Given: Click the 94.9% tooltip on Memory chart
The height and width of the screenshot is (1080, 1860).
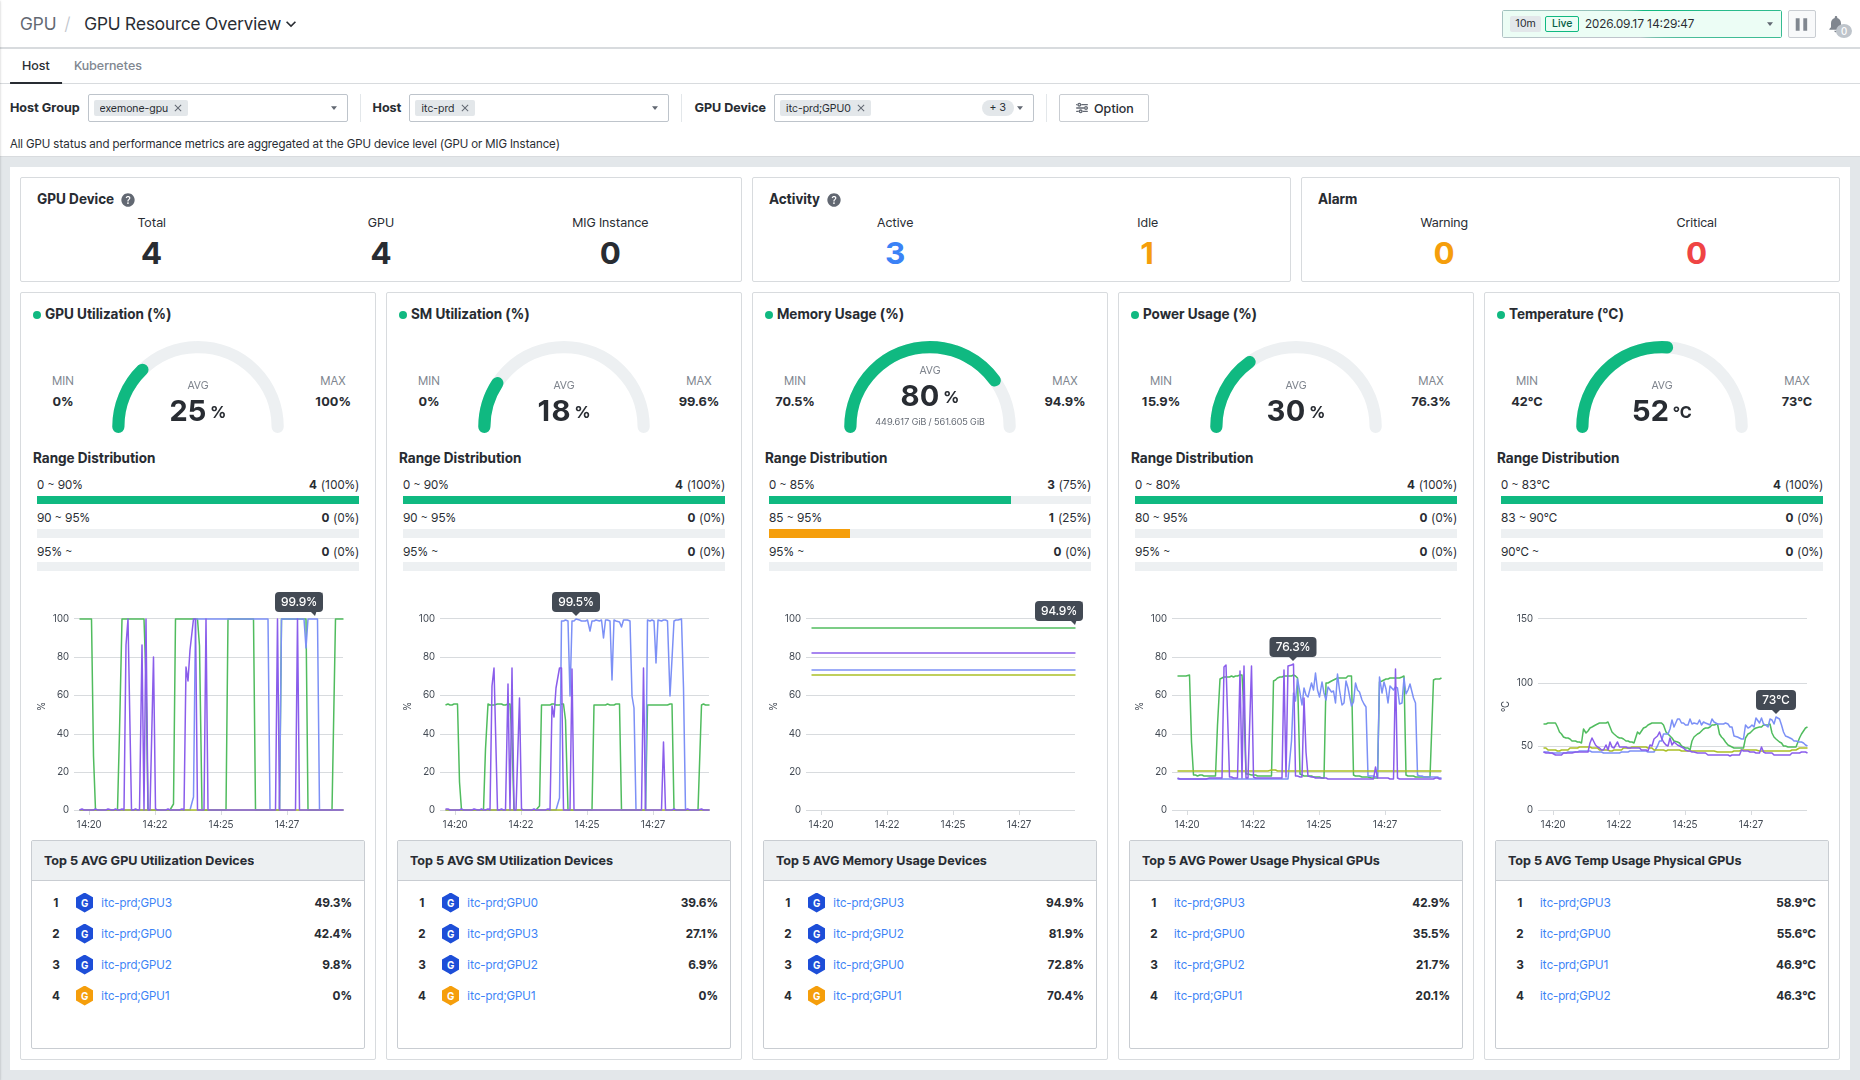Looking at the screenshot, I should pos(1058,611).
